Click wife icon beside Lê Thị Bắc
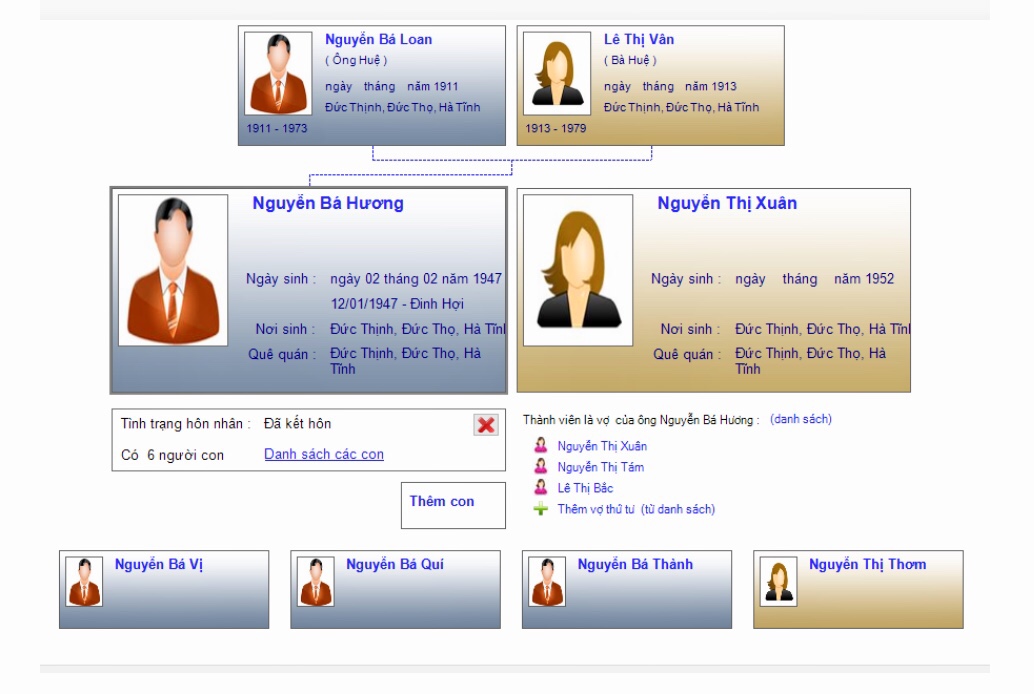 pyautogui.click(x=541, y=488)
